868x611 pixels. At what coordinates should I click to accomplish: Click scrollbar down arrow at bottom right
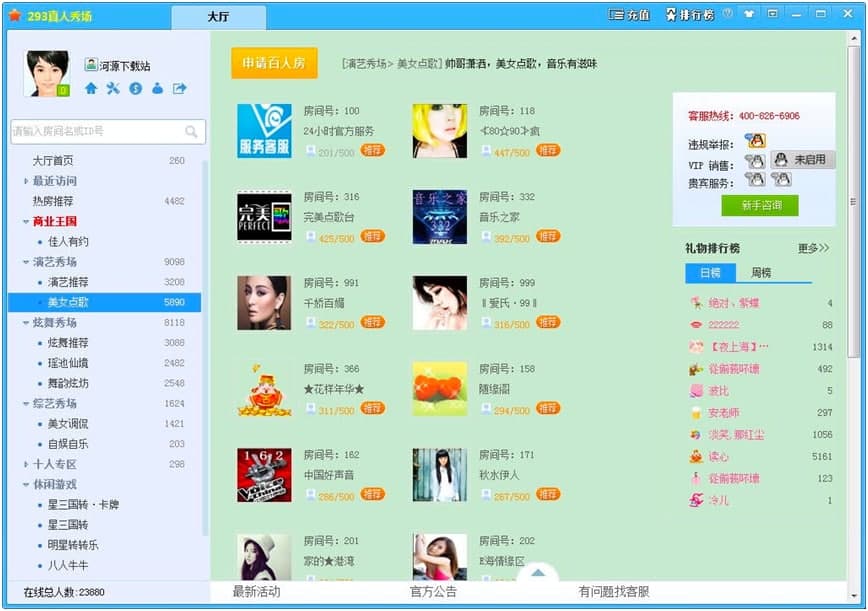[854, 596]
